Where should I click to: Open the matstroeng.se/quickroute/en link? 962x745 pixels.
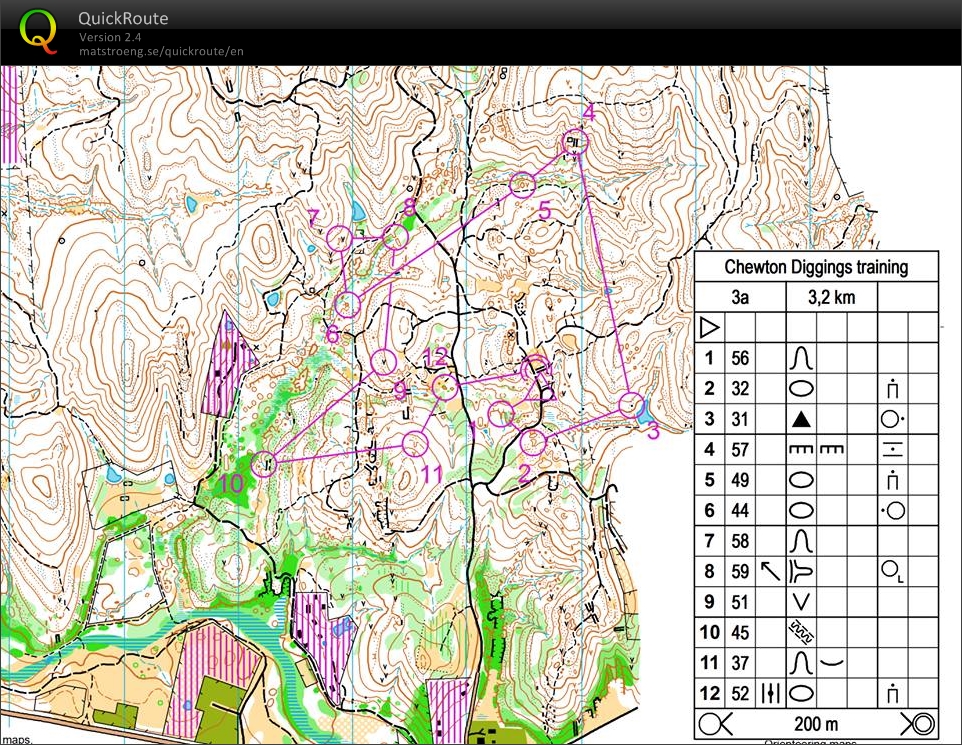161,51
